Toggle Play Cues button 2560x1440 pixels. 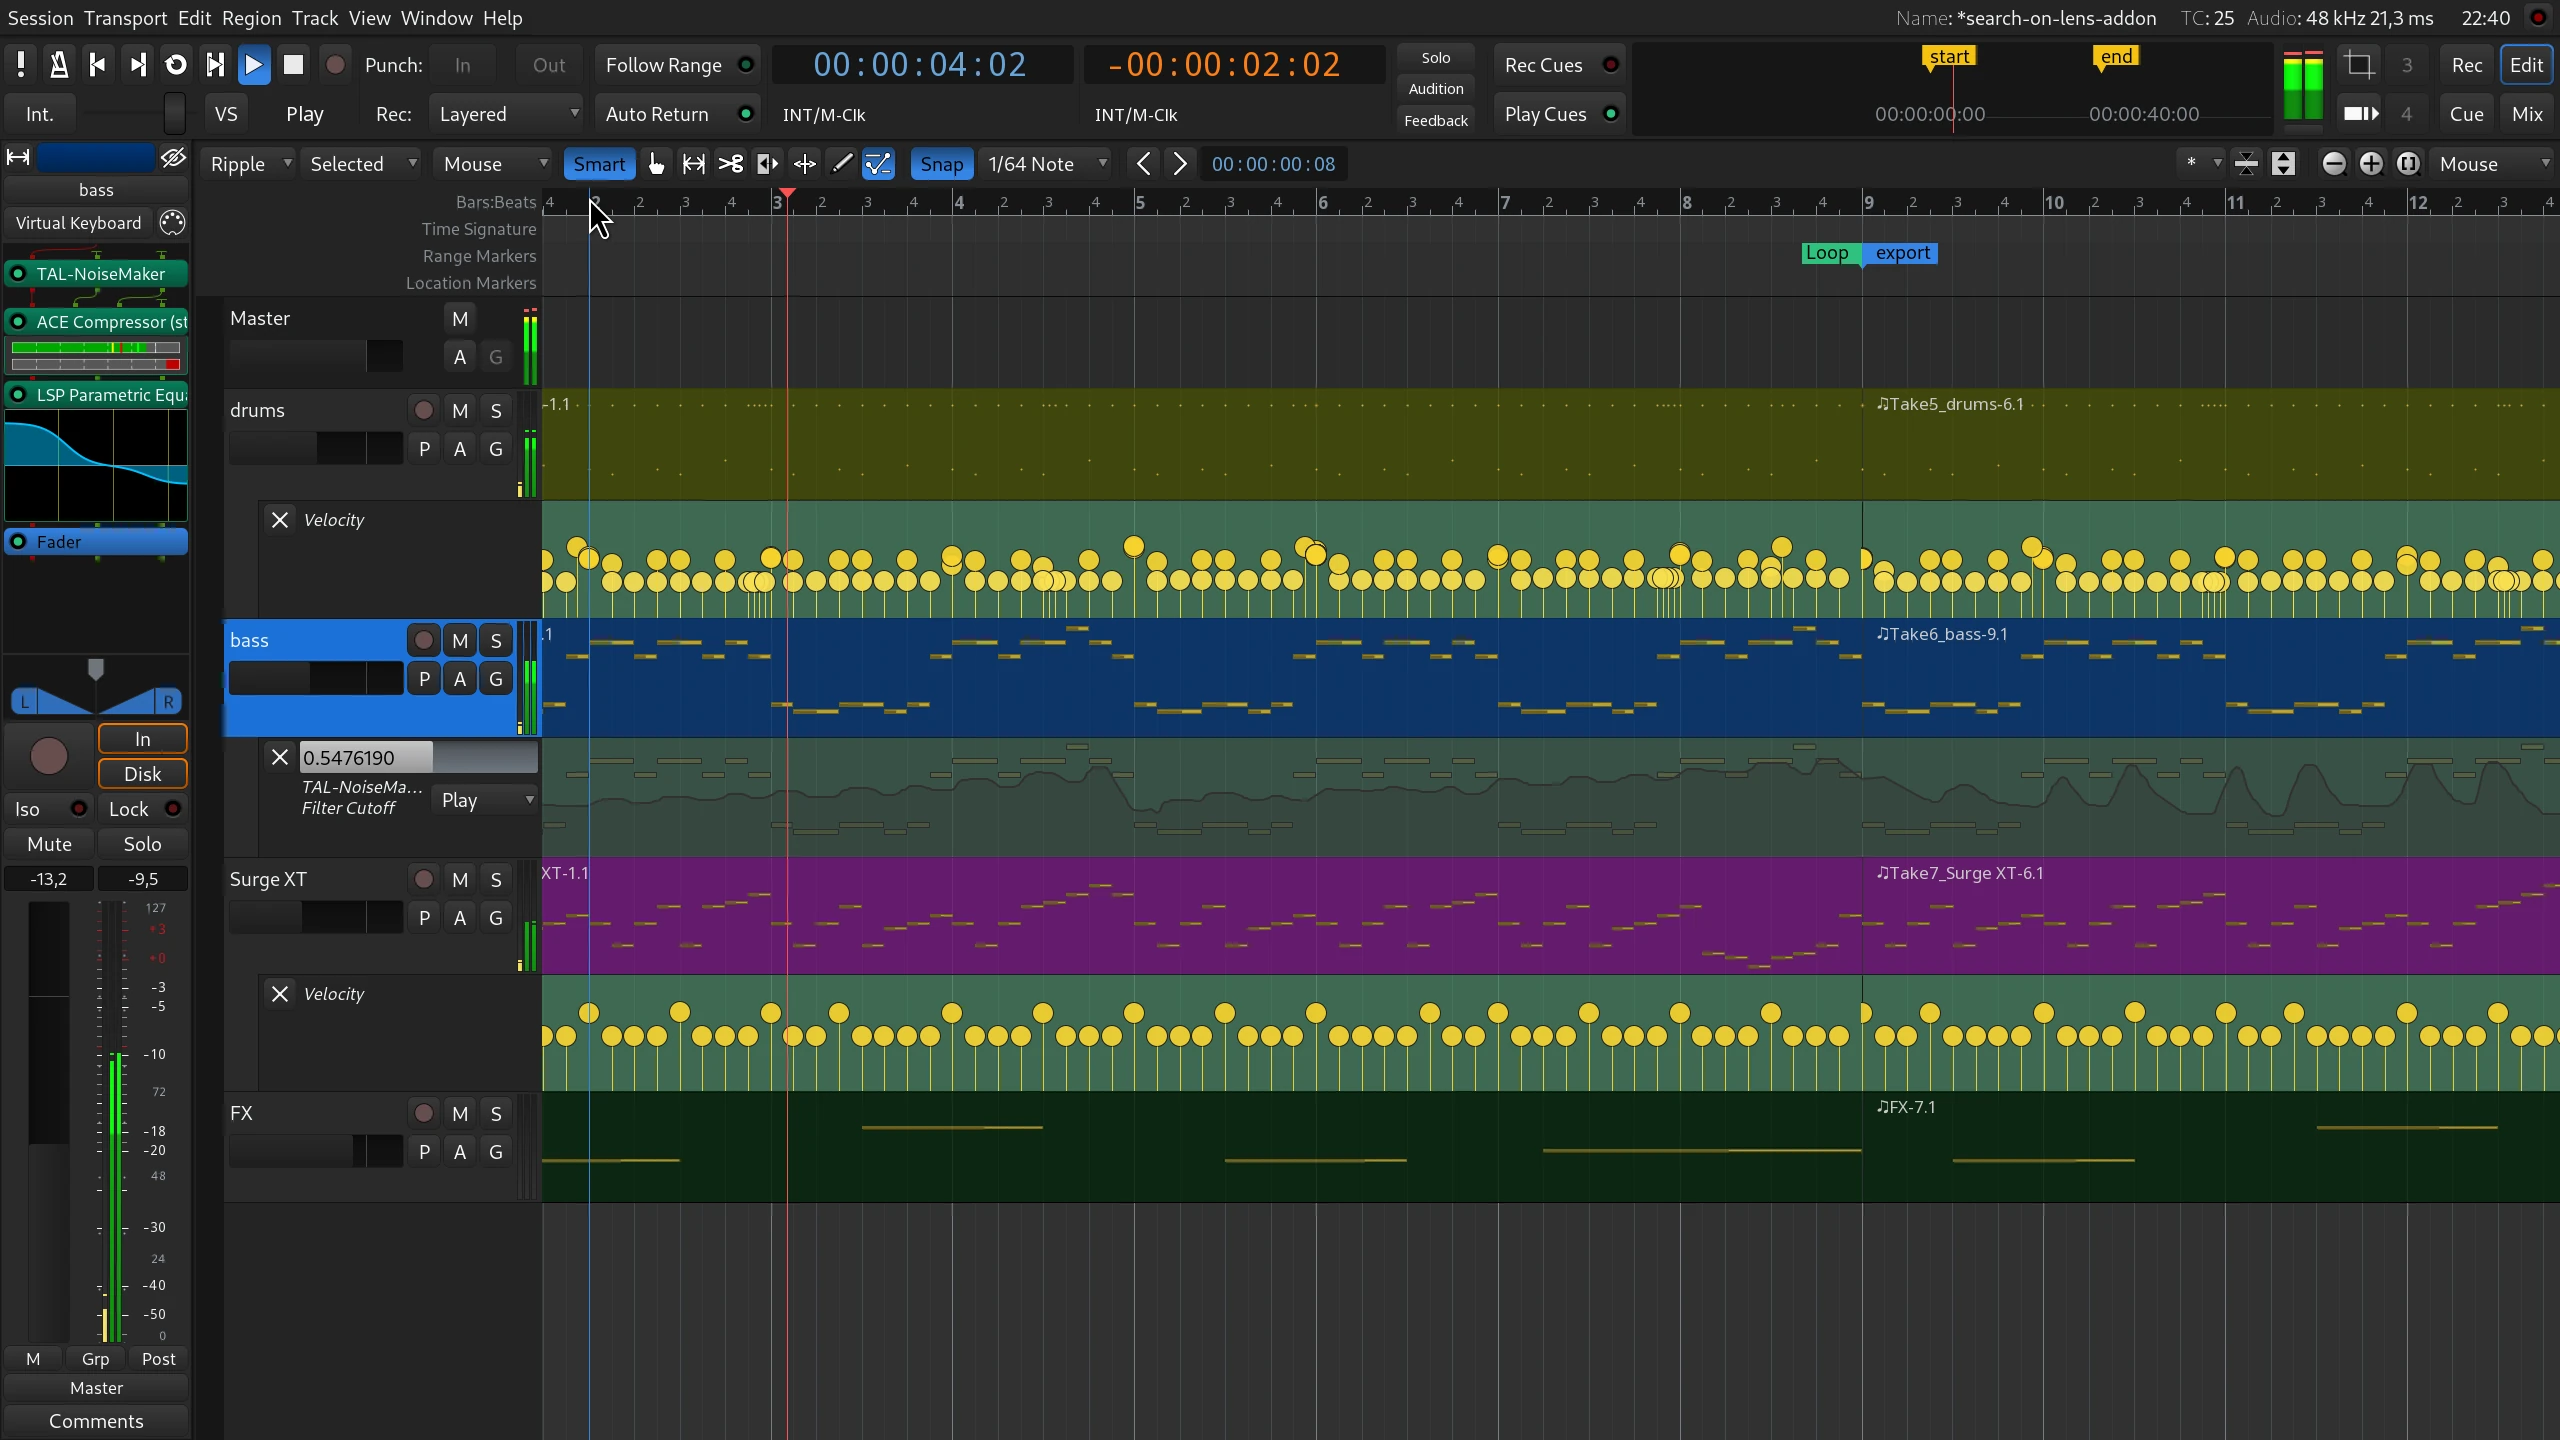click(x=1559, y=114)
